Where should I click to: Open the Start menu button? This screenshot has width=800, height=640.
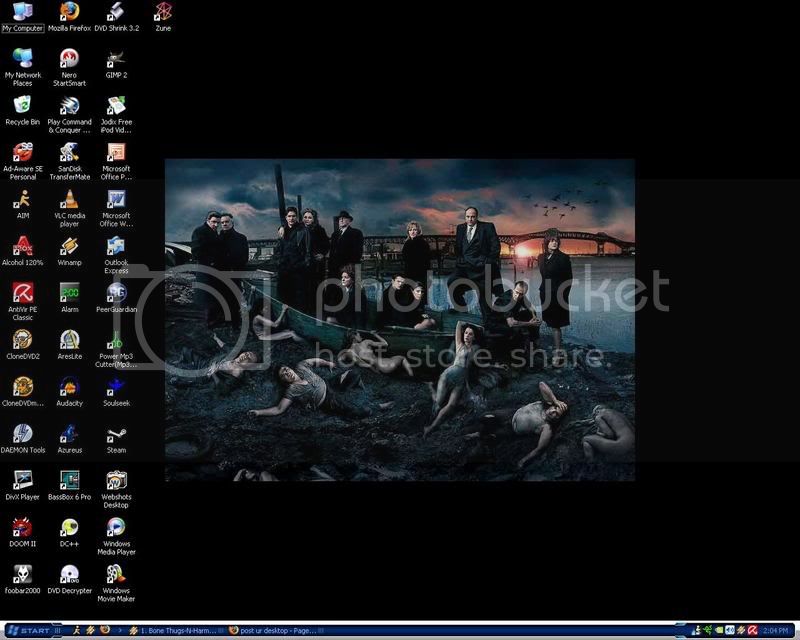tap(30, 631)
